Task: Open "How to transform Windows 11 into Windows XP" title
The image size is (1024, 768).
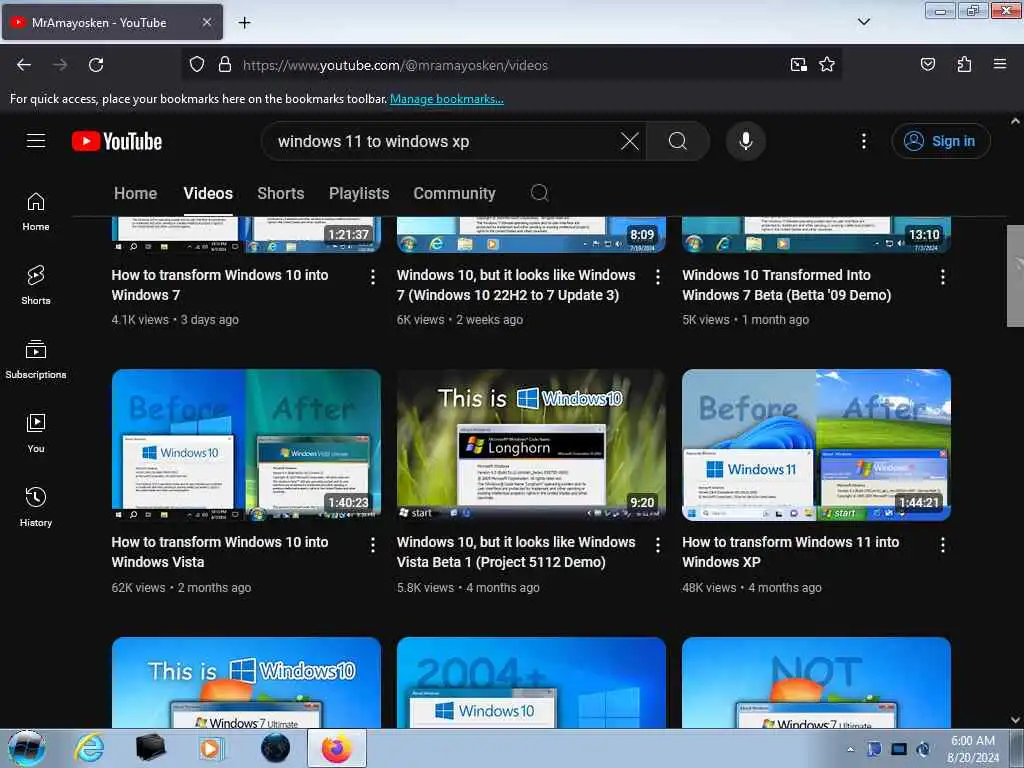Action: coord(790,552)
